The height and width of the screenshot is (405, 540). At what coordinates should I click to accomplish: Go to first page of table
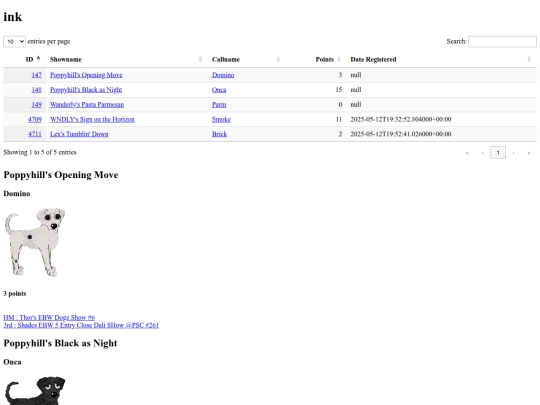[x=467, y=153]
